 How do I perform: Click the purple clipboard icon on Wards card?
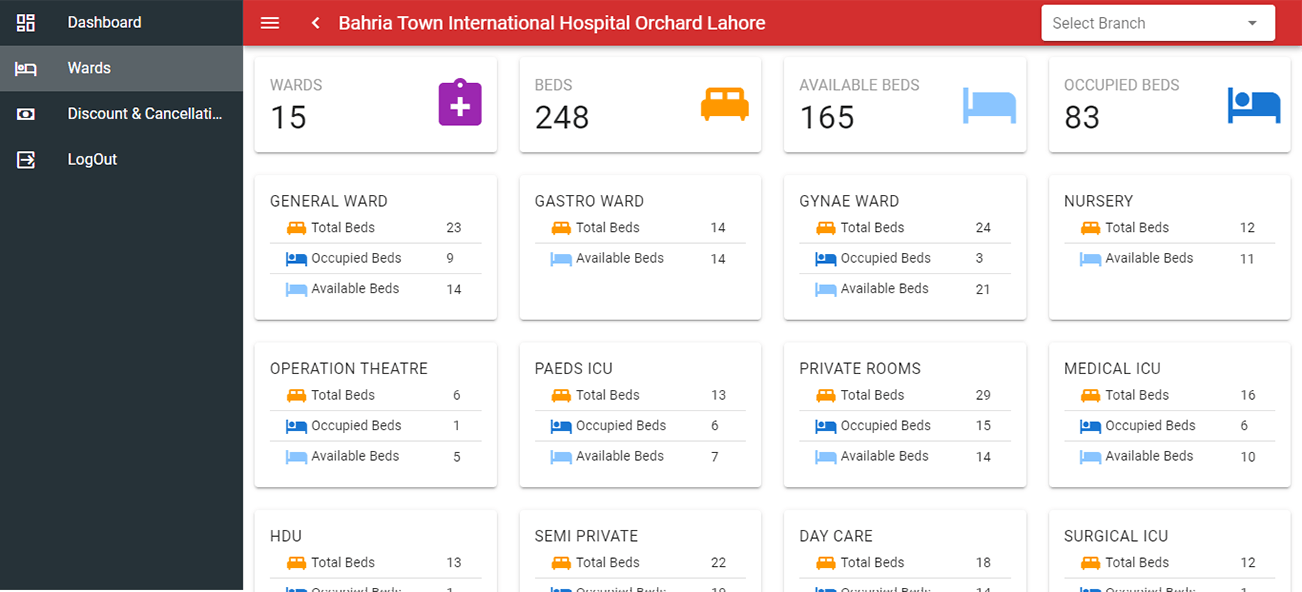460,103
